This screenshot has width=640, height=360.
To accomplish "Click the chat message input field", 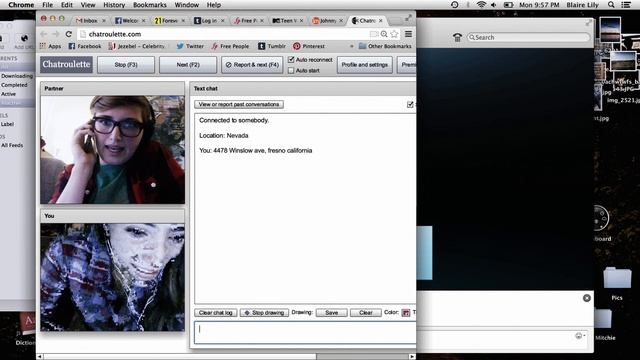I will point(305,333).
